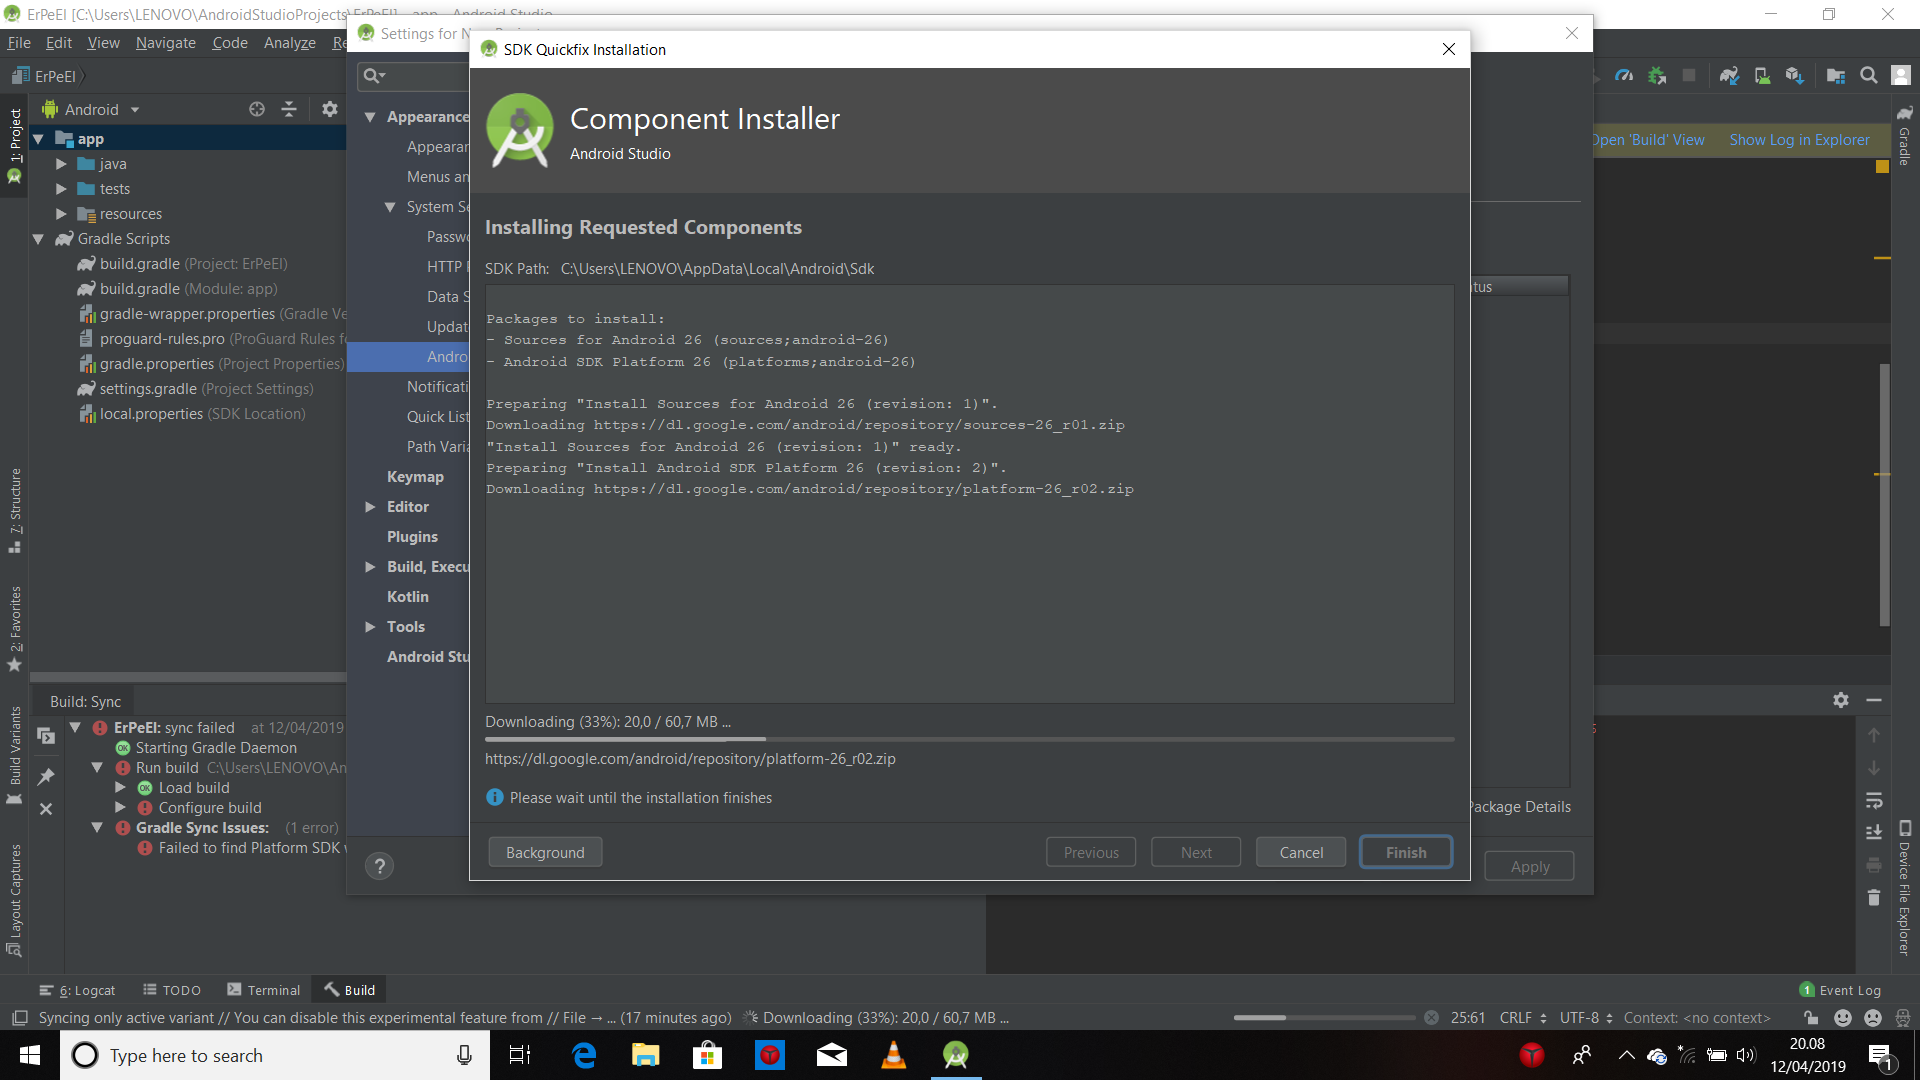The height and width of the screenshot is (1080, 1920).
Task: Click the Finish button
Action: click(x=1406, y=852)
